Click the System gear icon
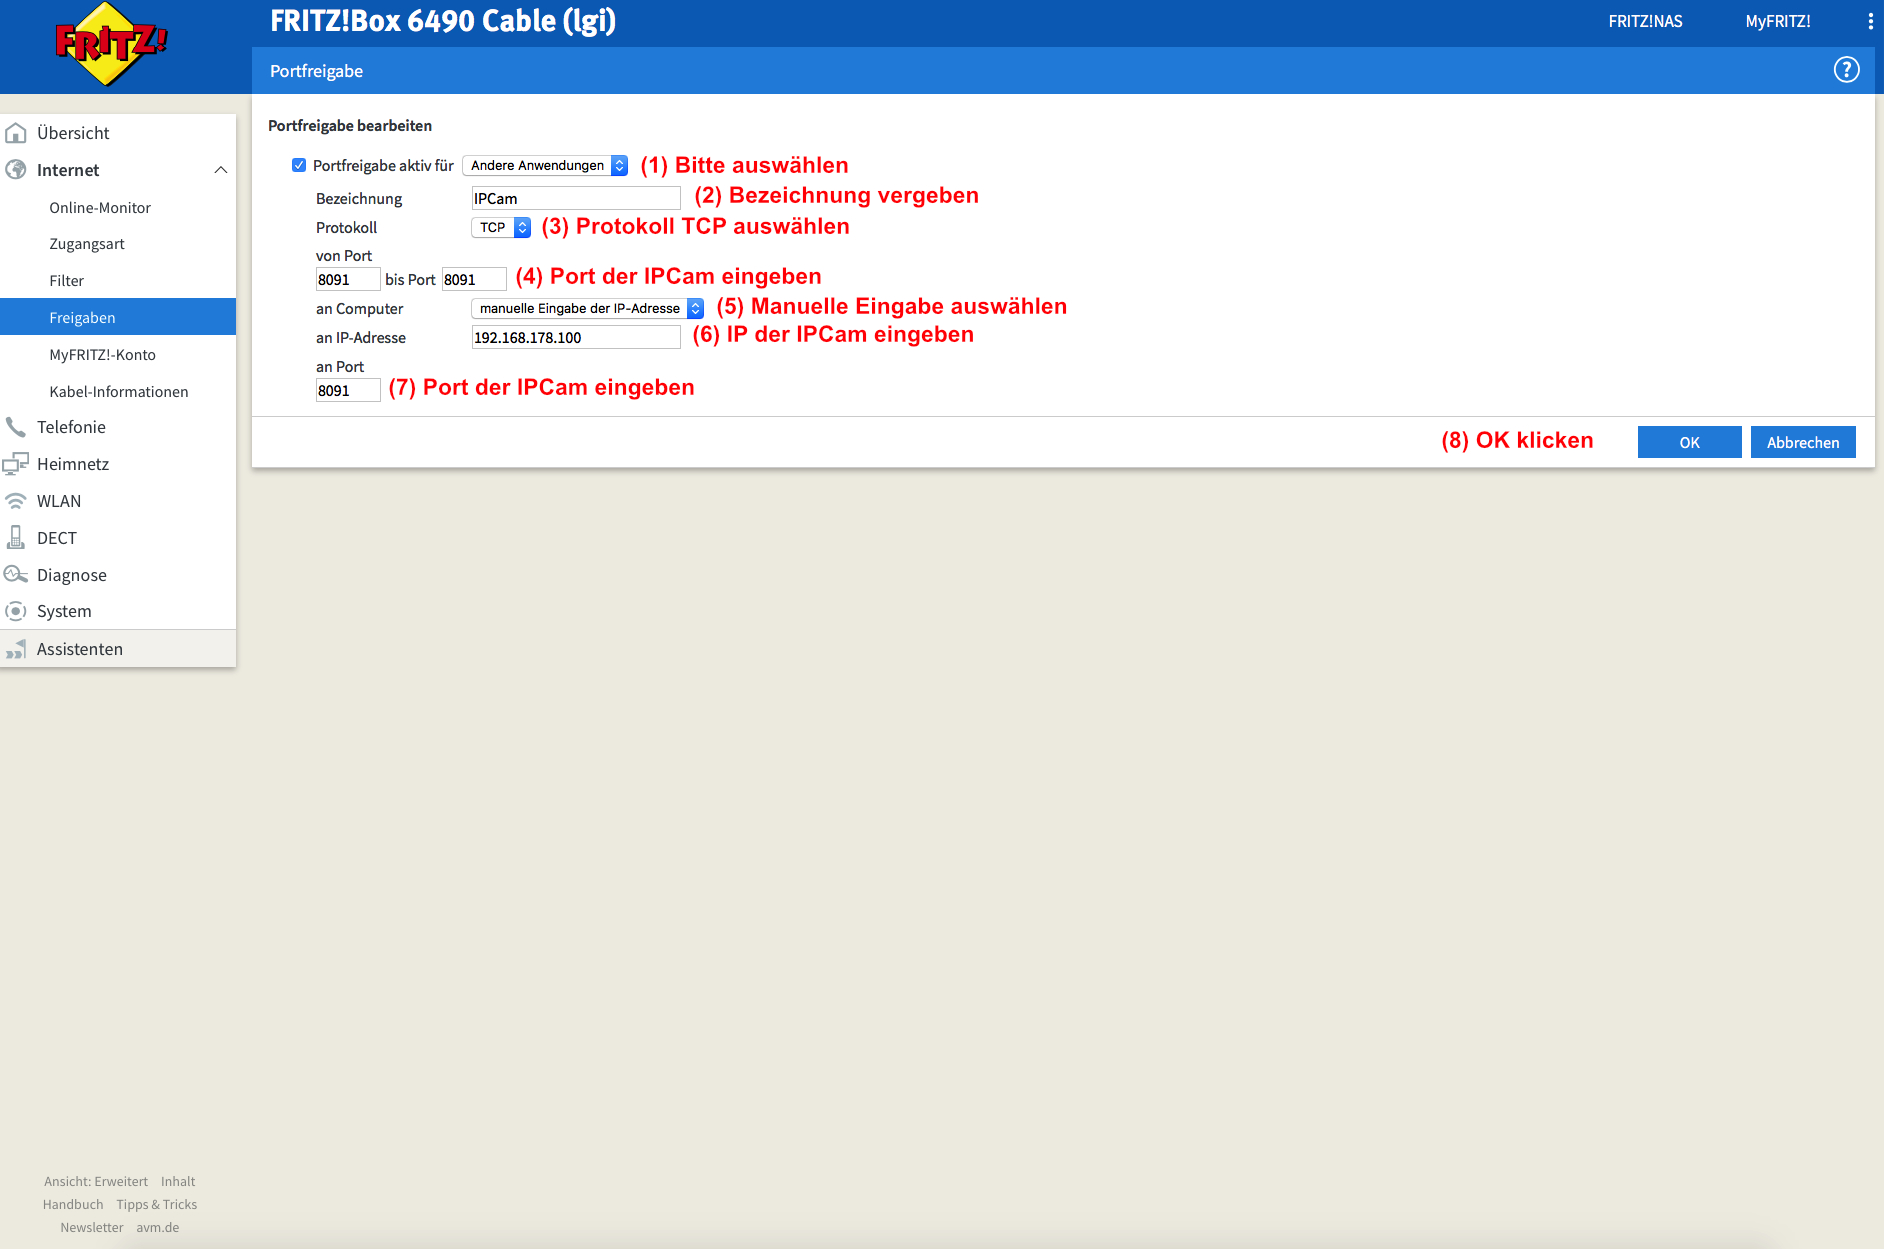This screenshot has height=1249, width=1884. (16, 611)
